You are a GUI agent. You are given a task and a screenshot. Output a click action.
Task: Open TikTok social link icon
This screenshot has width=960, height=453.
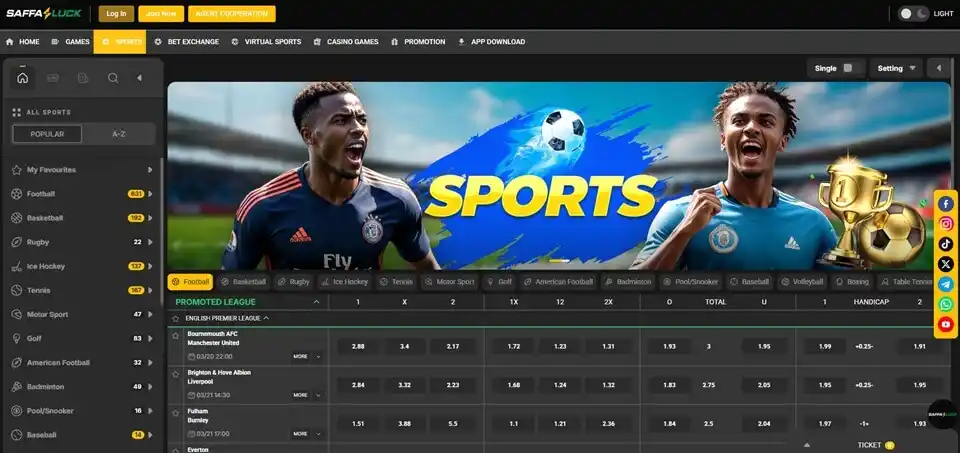click(946, 244)
